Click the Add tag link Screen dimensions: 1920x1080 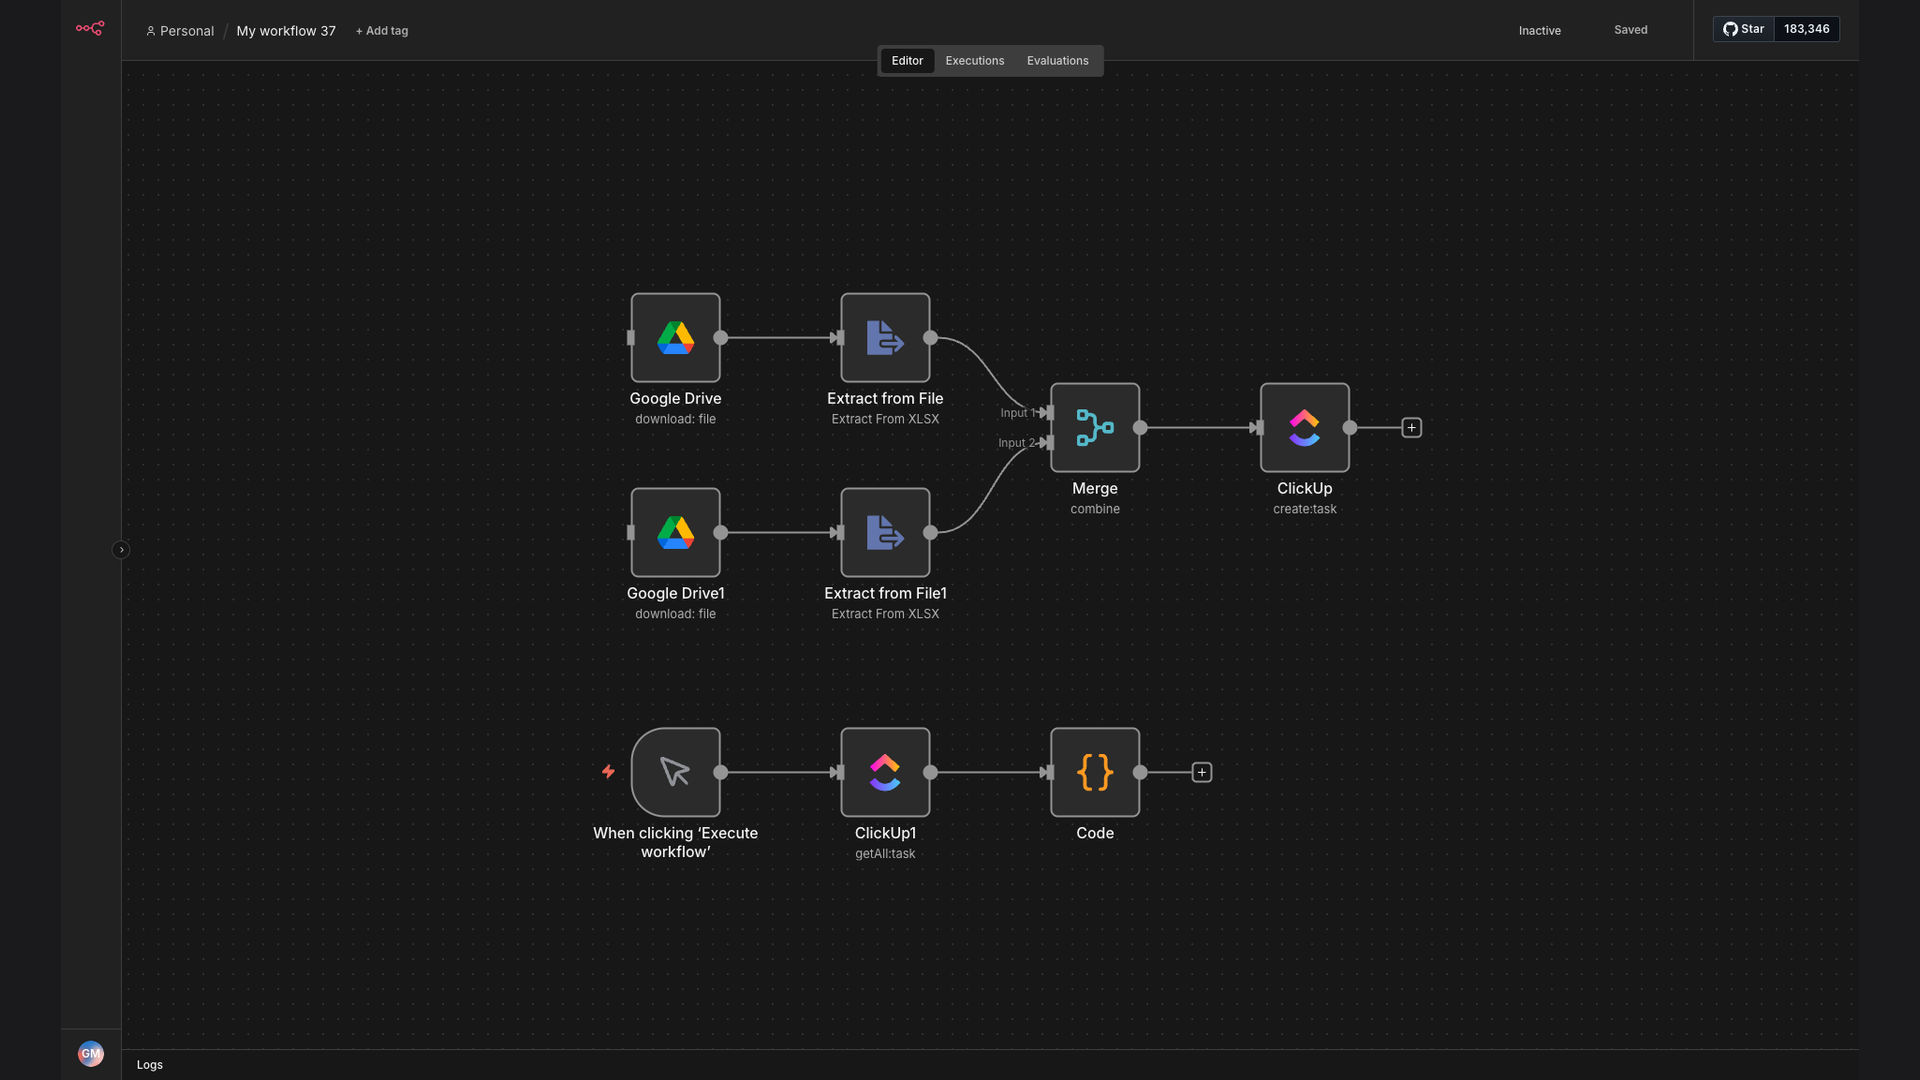point(382,31)
